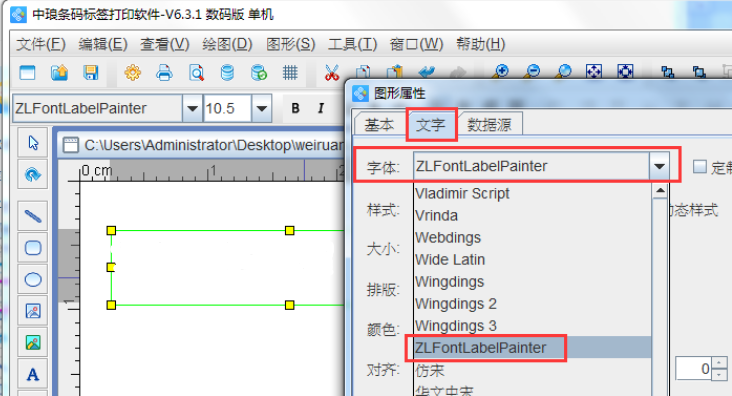Select the text A tool
This screenshot has height=396, width=732.
(x=33, y=375)
